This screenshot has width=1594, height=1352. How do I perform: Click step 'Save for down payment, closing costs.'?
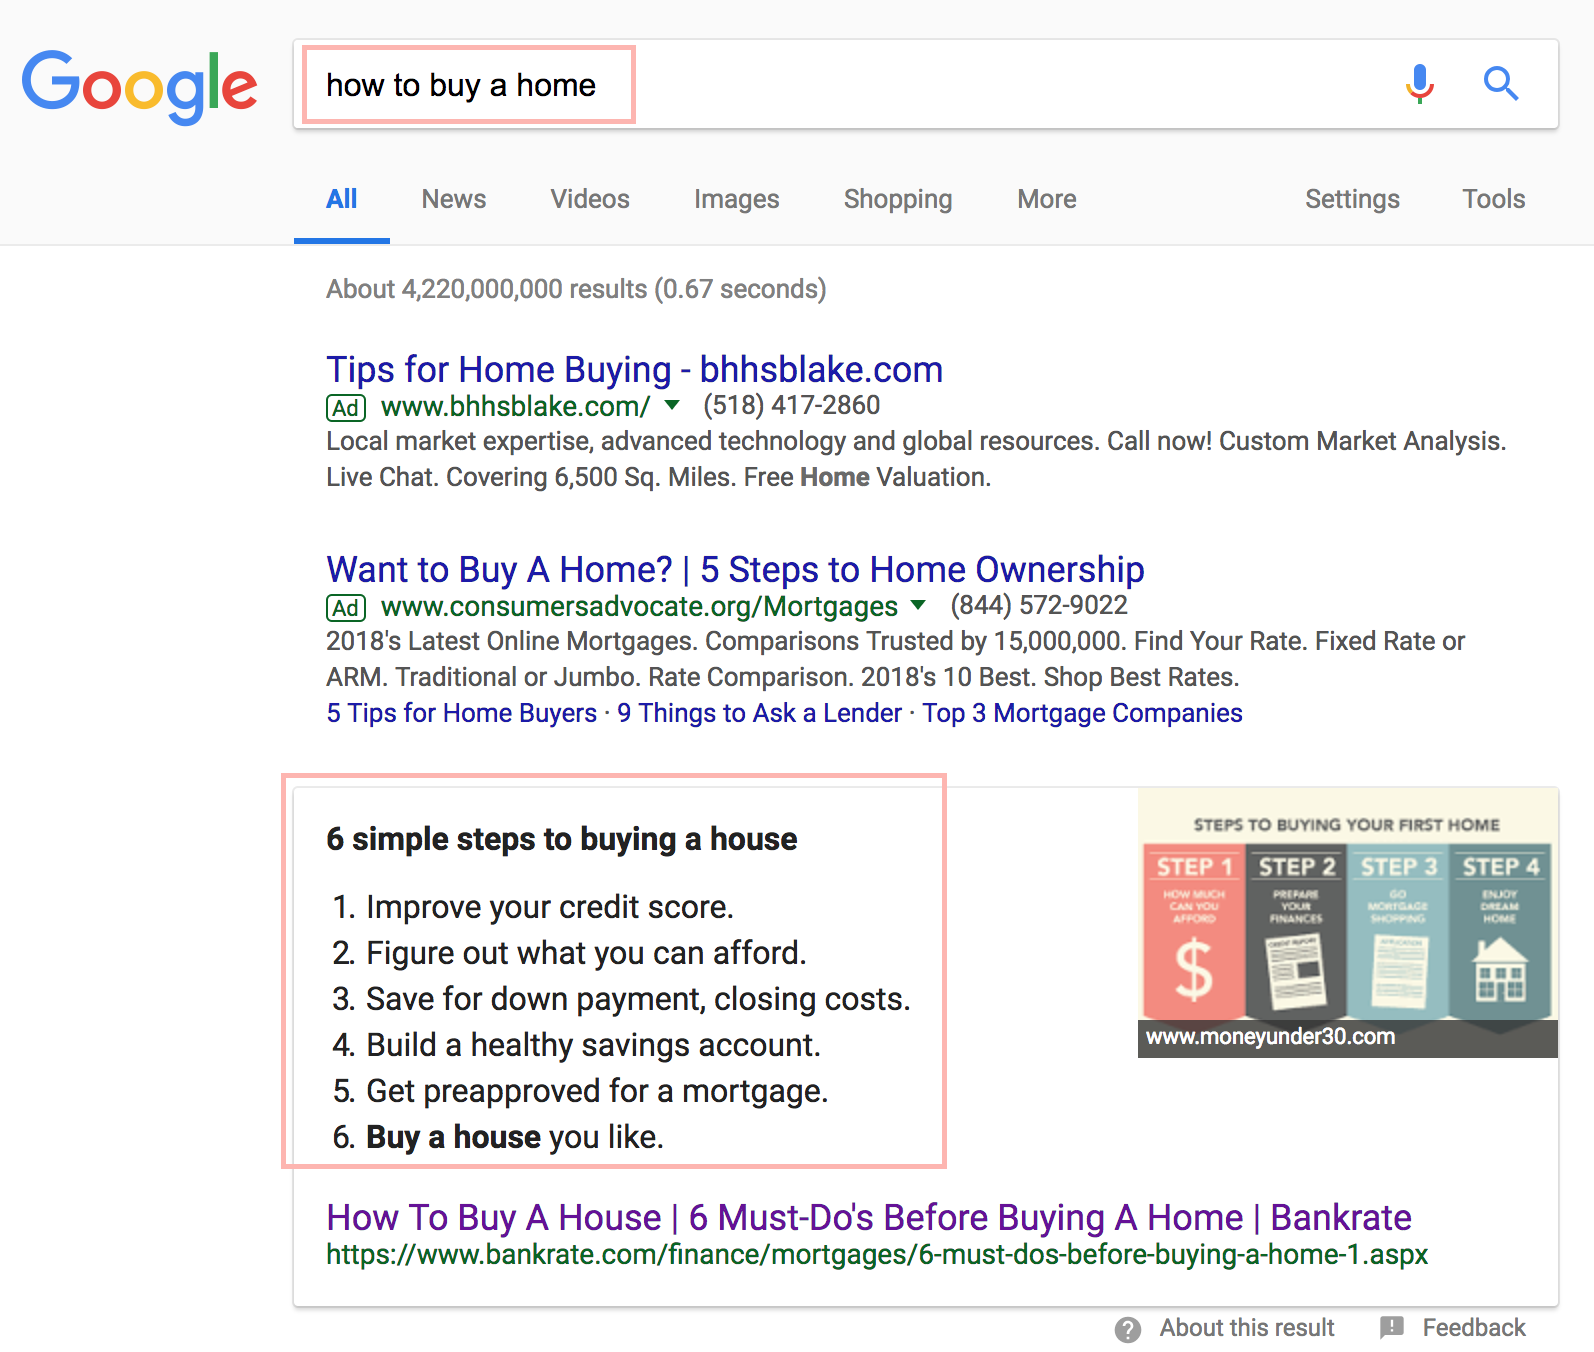(x=638, y=999)
